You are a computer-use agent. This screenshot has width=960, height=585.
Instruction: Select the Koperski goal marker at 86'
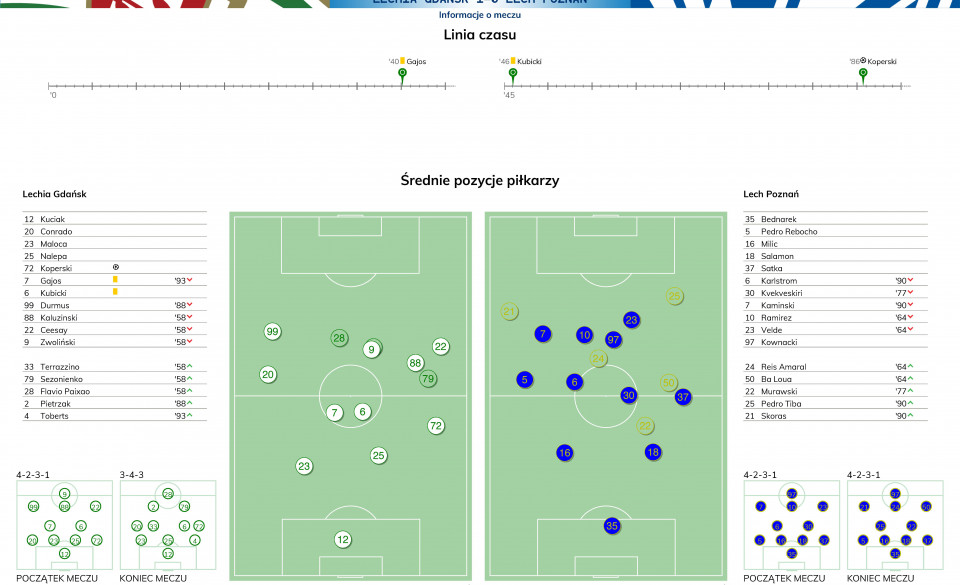coord(863,75)
